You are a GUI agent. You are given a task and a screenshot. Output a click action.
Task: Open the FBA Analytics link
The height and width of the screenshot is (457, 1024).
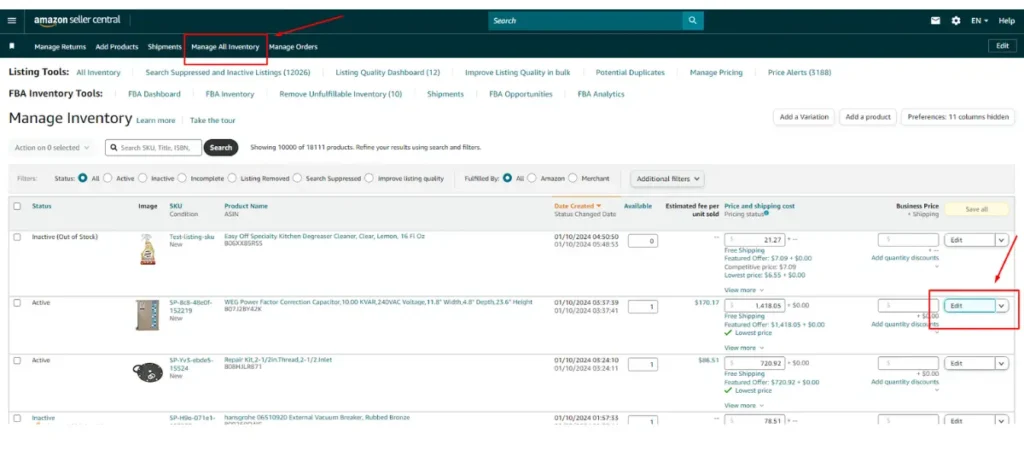click(x=601, y=94)
